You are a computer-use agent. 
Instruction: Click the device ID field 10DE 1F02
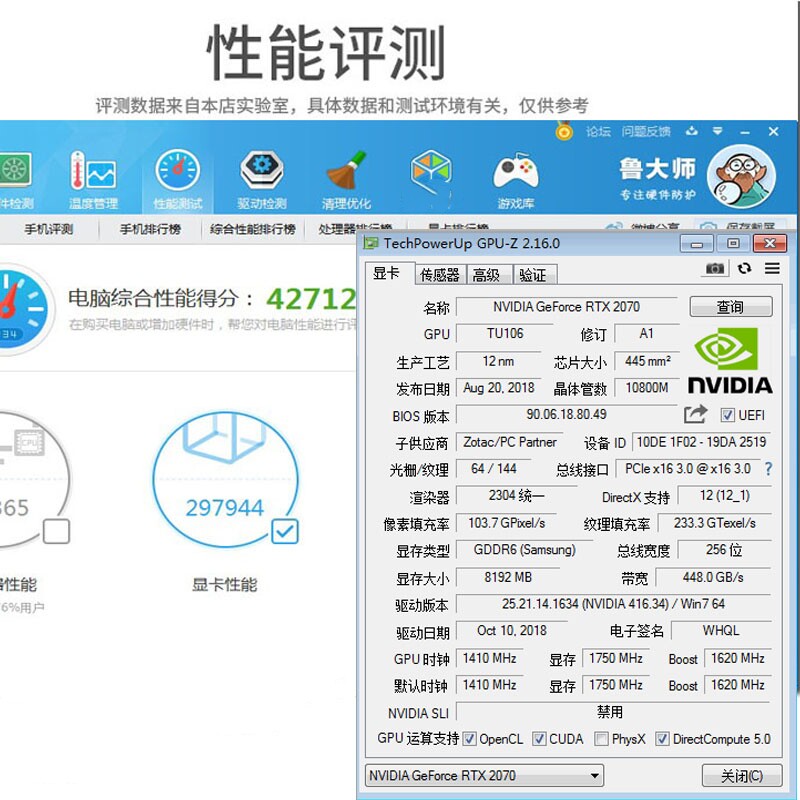coord(702,442)
